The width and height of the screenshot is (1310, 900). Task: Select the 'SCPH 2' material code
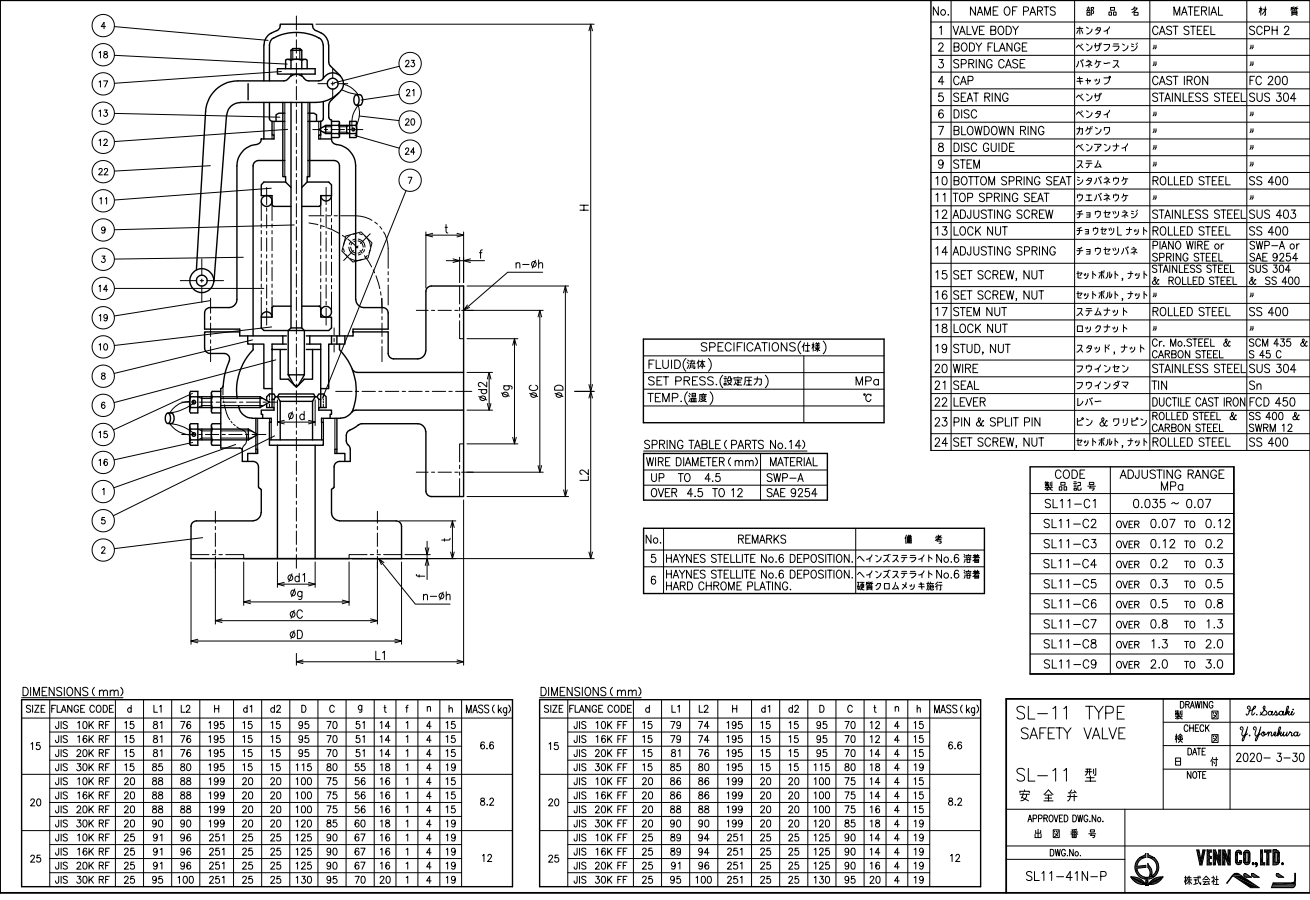pos(1271,30)
